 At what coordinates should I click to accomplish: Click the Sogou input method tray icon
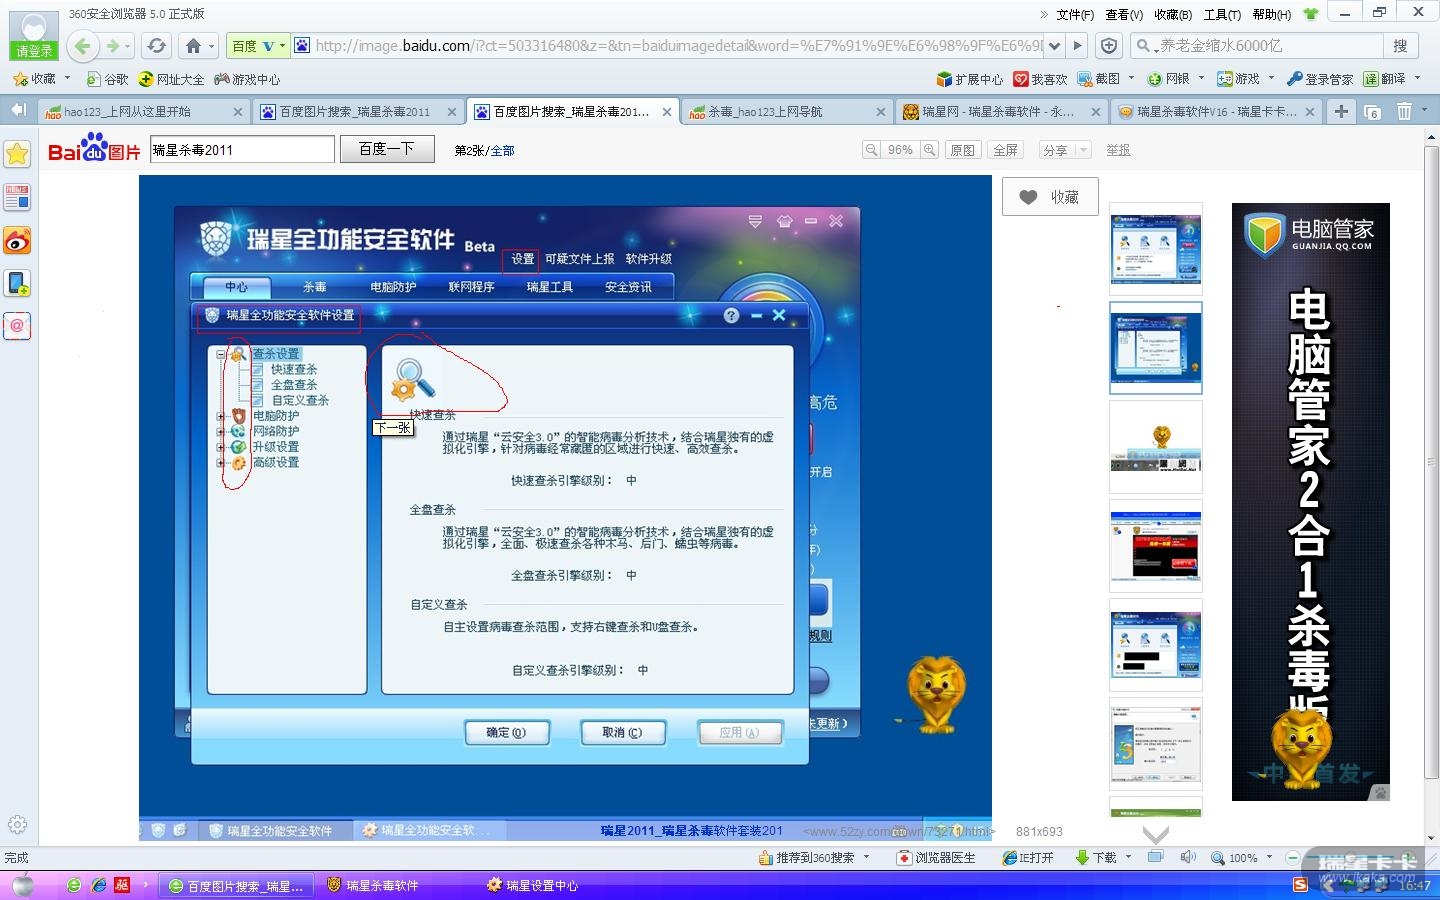1300,885
